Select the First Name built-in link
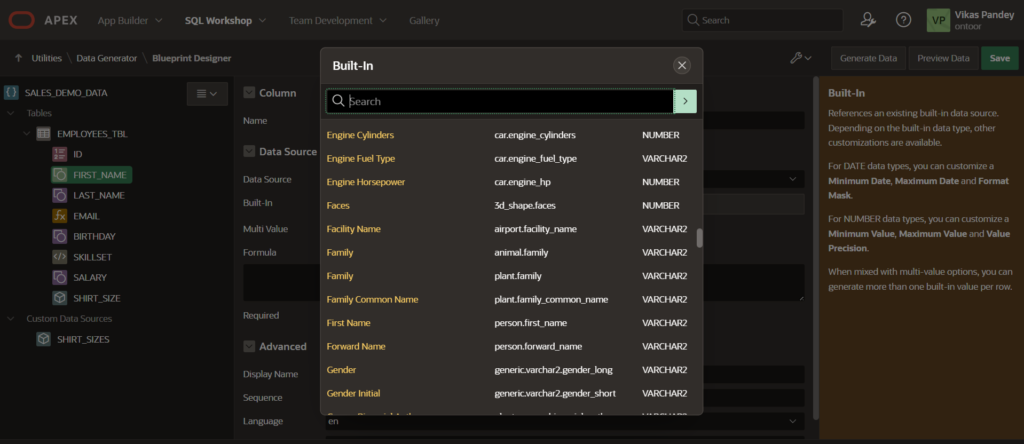 click(x=348, y=323)
